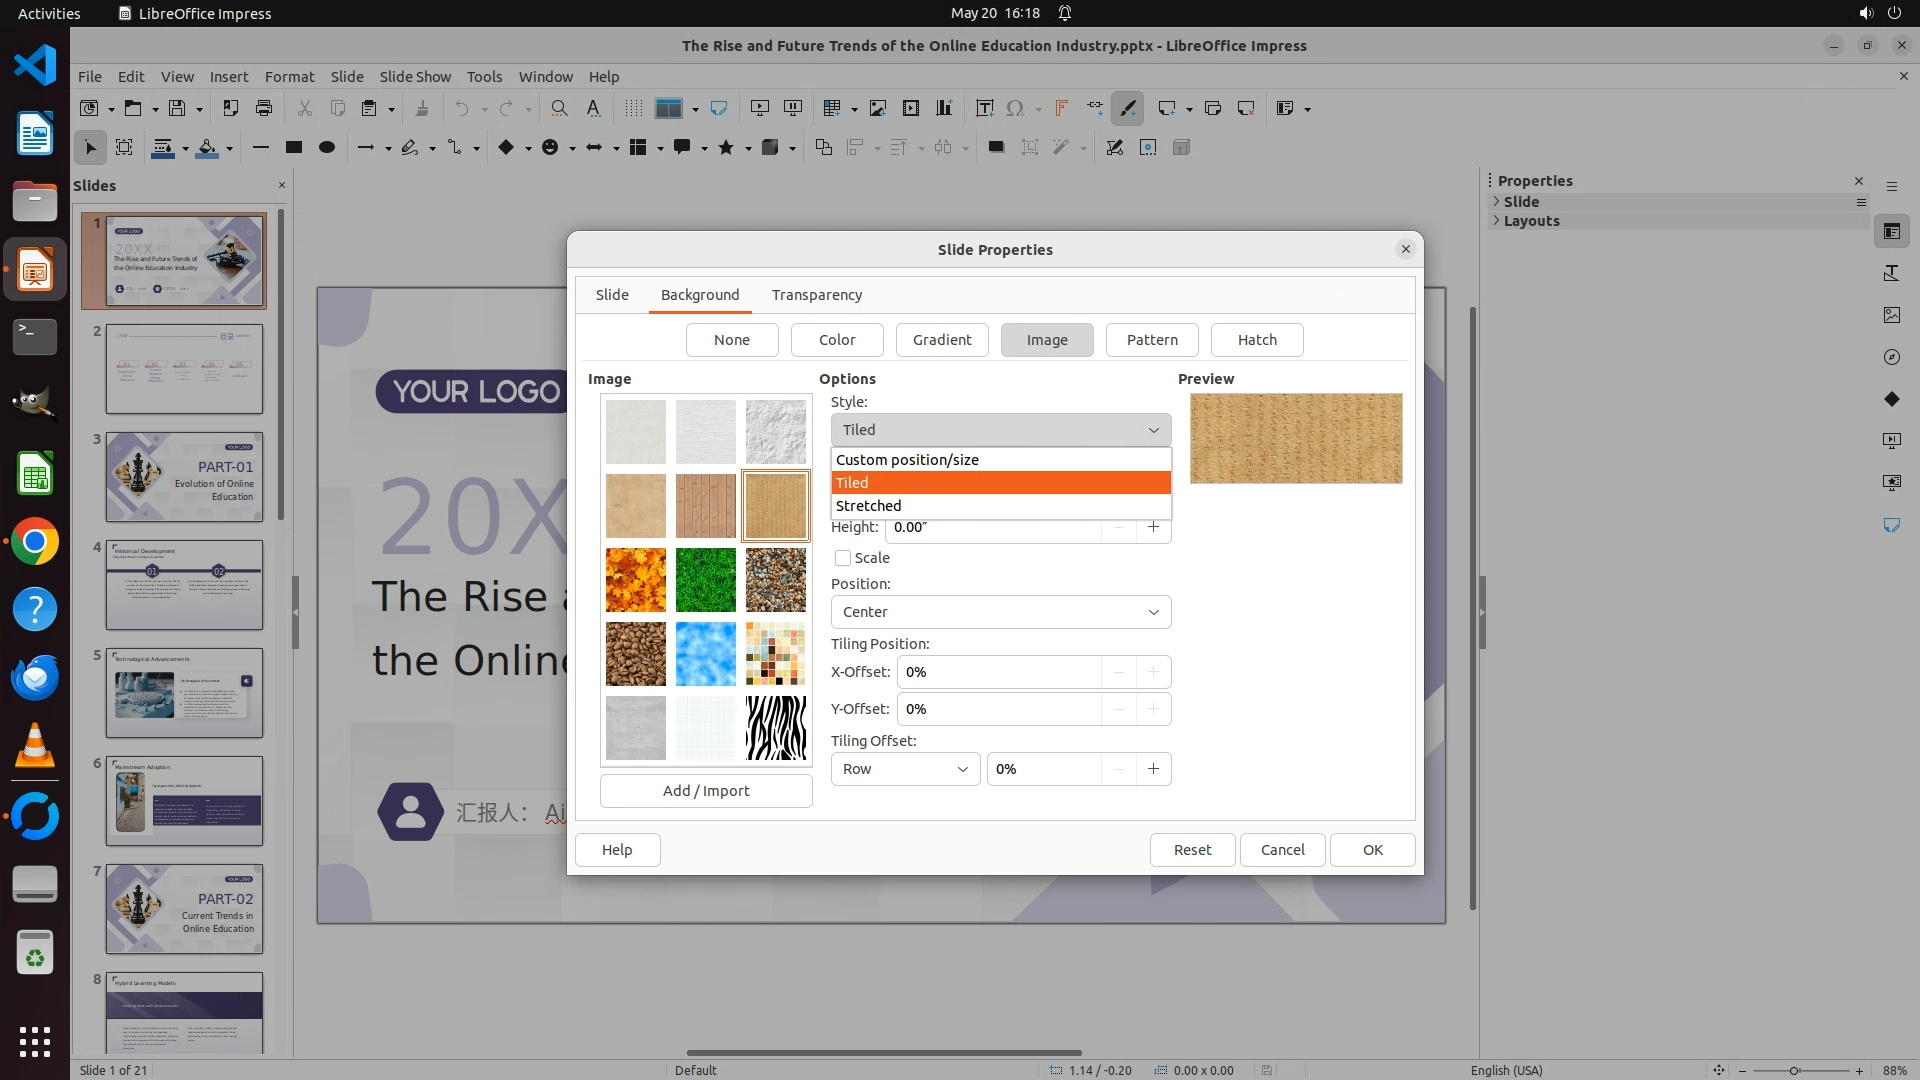Select the Image background type toggle

tap(1046, 340)
